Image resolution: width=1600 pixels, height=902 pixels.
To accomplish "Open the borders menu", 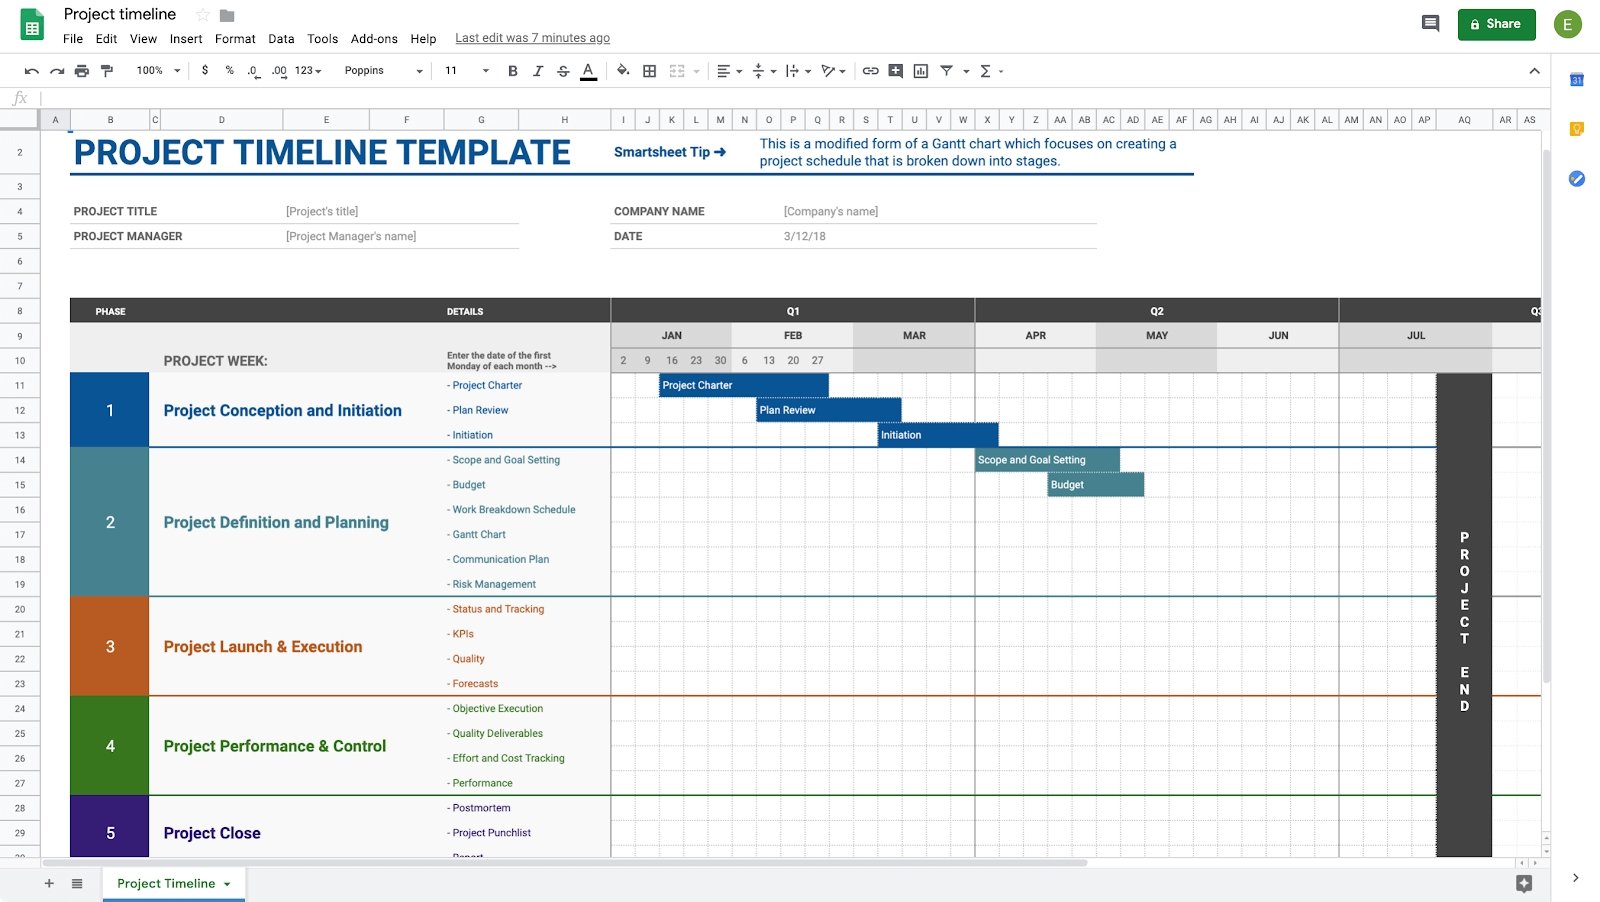I will point(650,71).
